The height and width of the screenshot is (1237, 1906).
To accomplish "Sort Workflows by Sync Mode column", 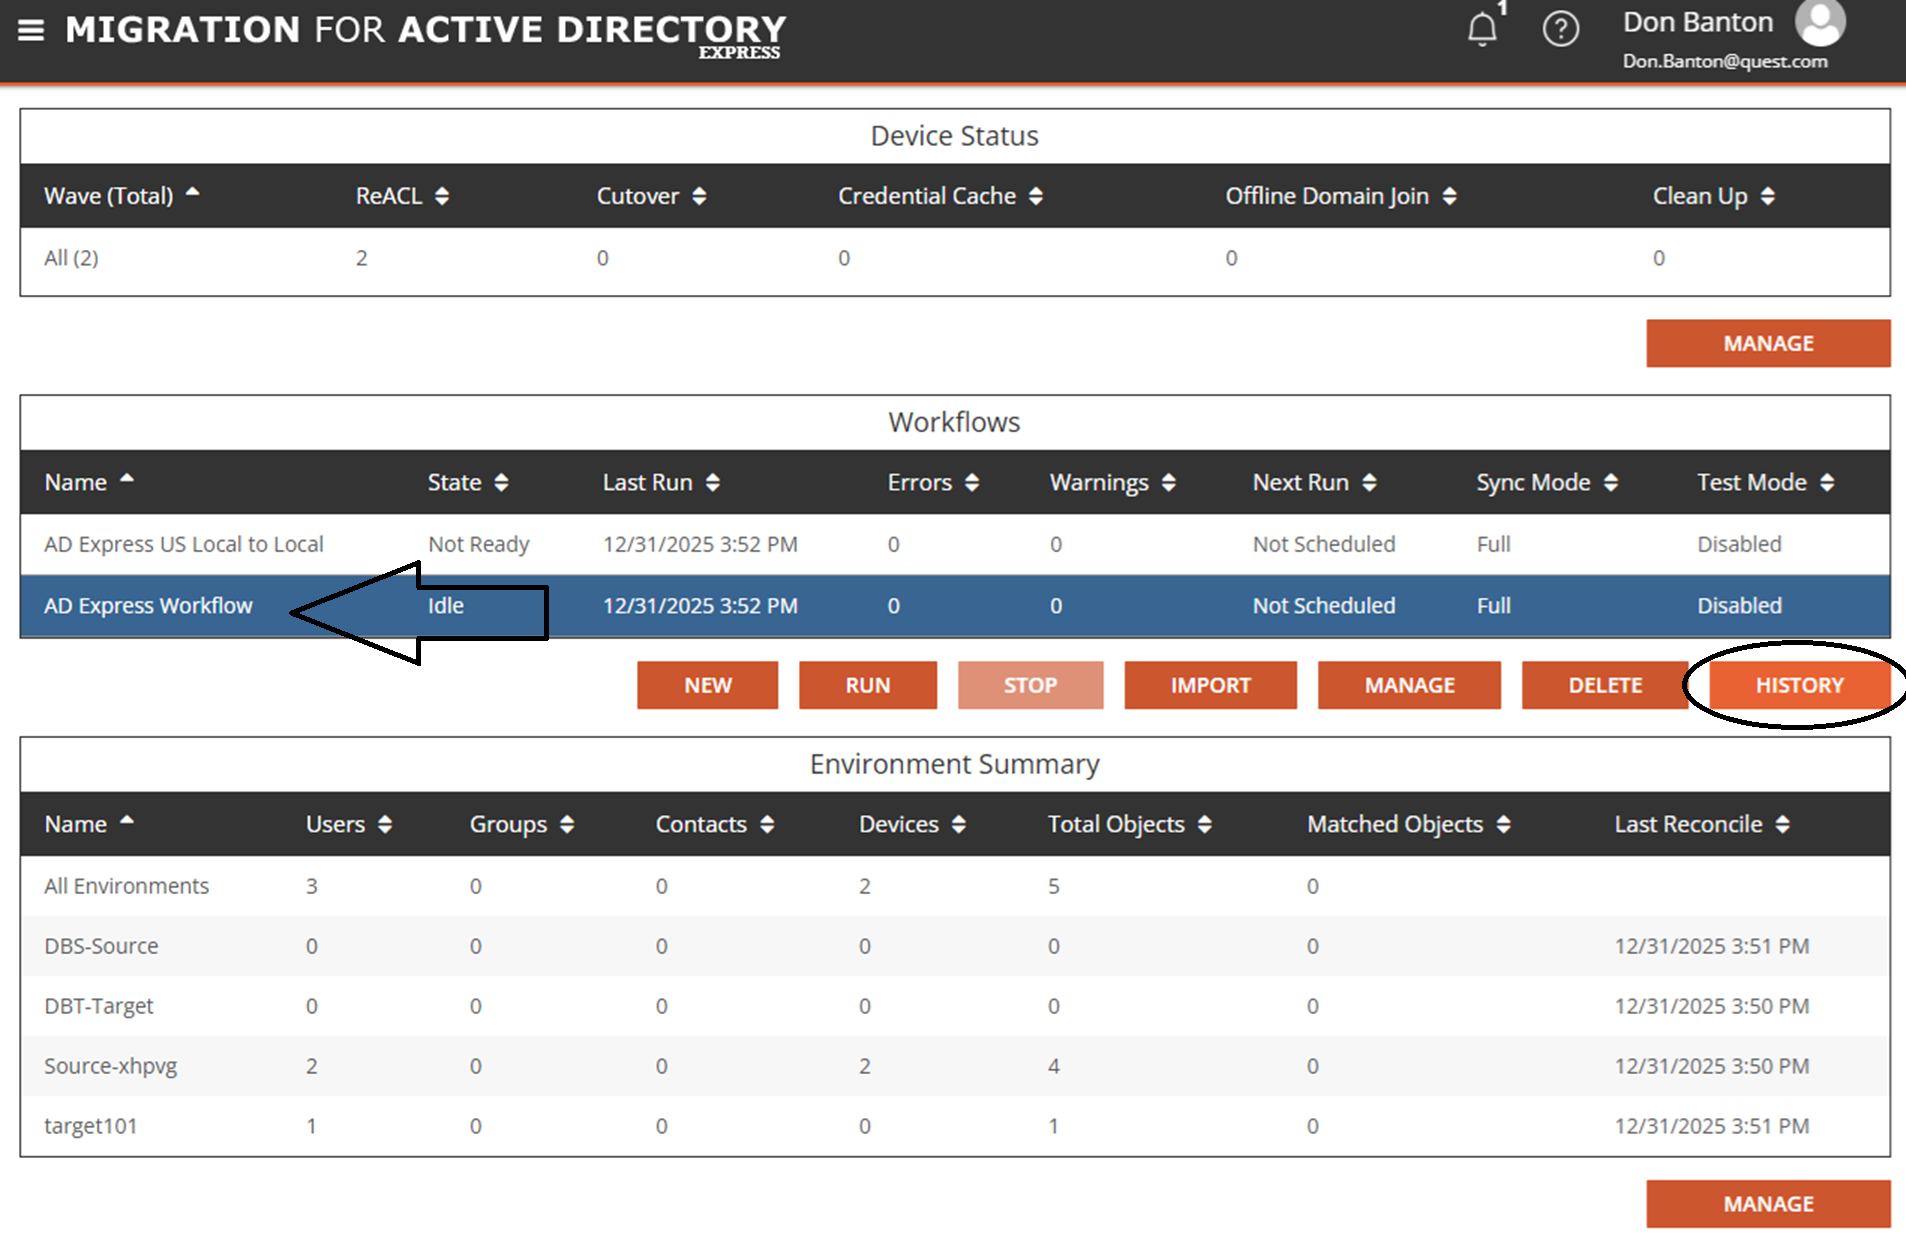I will (1546, 482).
